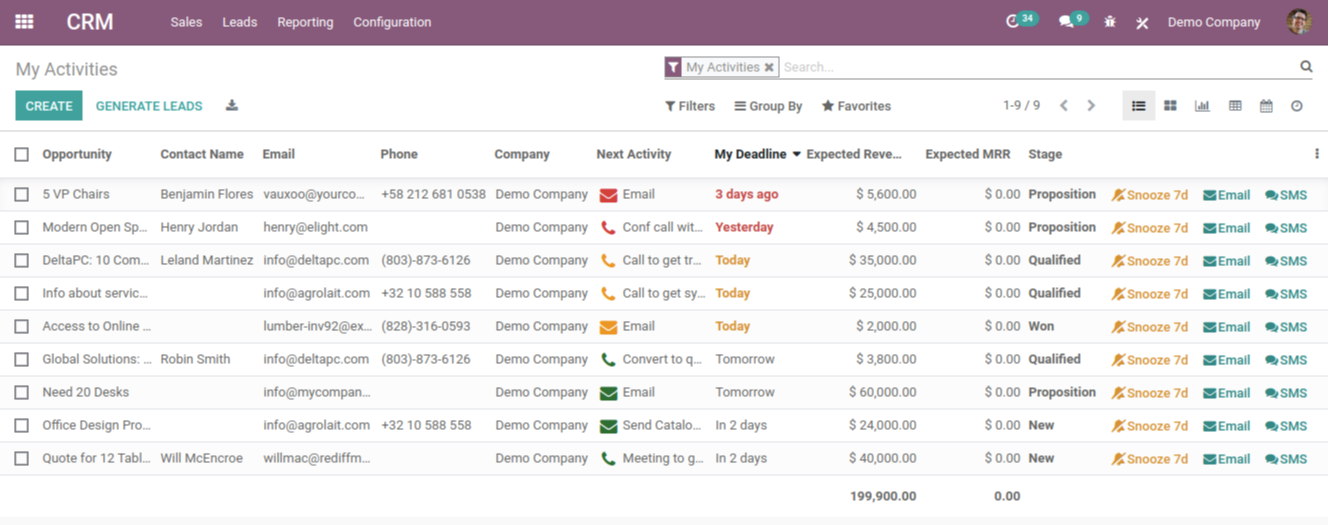This screenshot has width=1329, height=525.
Task: Open the calendar view
Action: (1266, 106)
